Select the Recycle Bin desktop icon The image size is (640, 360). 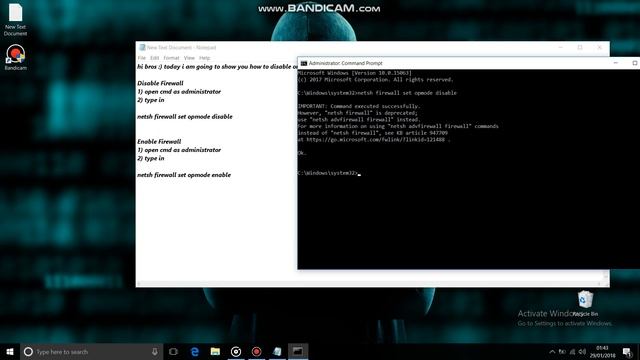tap(585, 303)
